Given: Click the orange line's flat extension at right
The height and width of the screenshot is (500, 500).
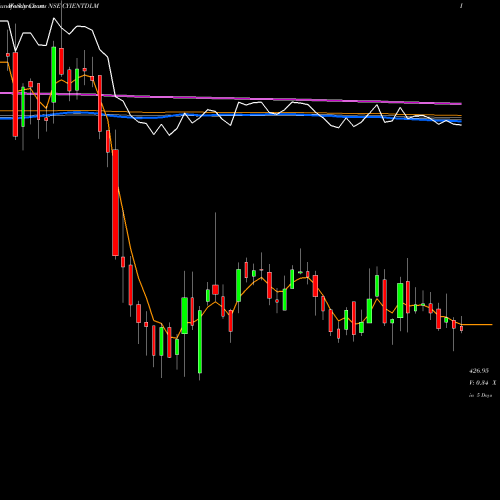Looking at the screenshot, I should (477, 324).
